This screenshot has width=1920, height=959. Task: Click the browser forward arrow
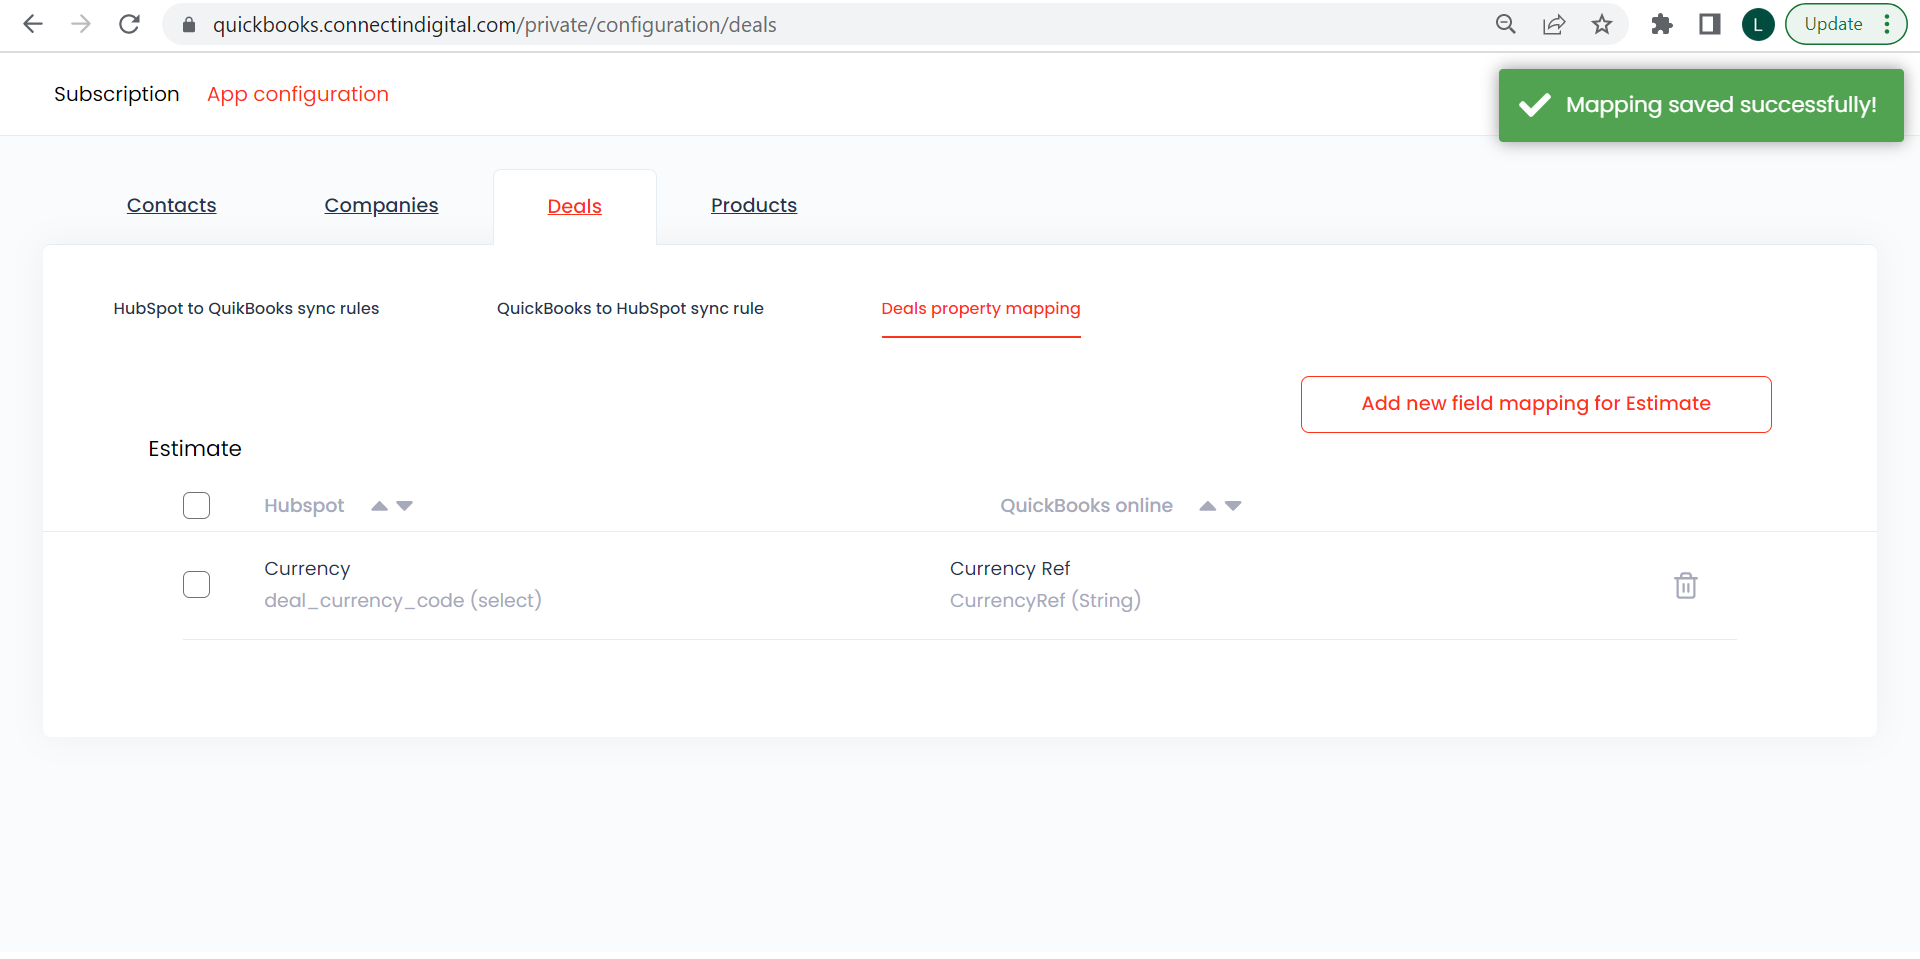tap(81, 24)
